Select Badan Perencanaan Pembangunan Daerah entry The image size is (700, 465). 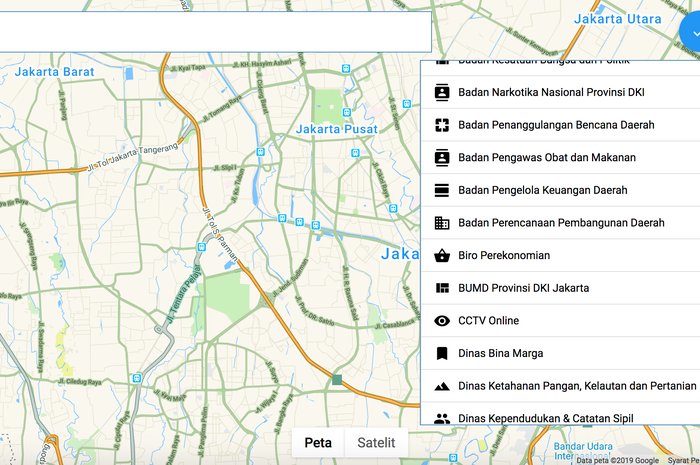click(x=560, y=223)
